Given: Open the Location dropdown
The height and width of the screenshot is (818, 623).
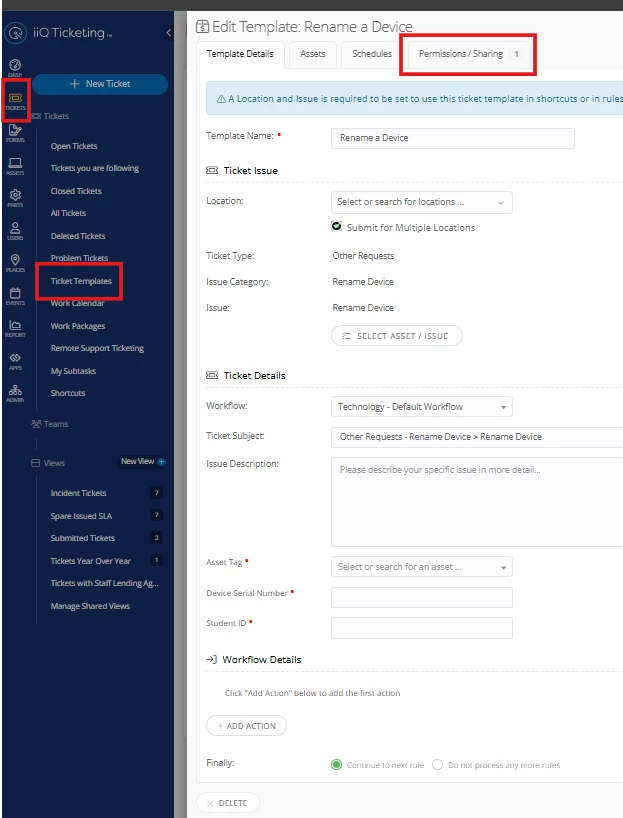Looking at the screenshot, I should (422, 202).
